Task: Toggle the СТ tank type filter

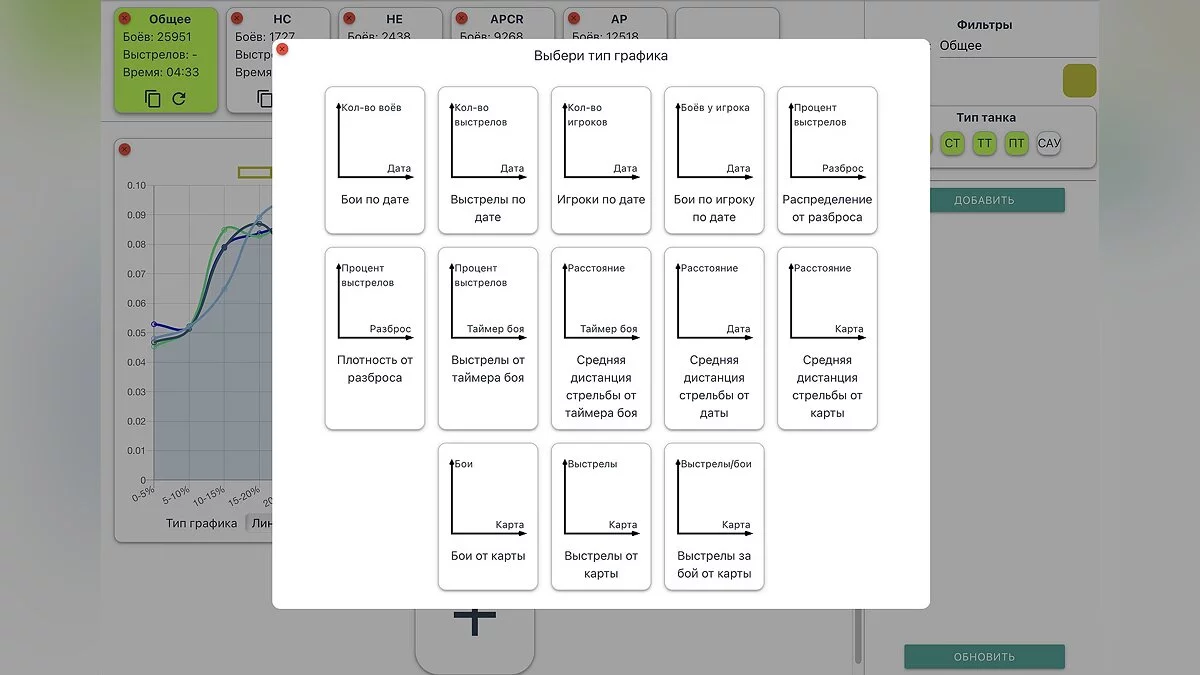Action: [953, 144]
